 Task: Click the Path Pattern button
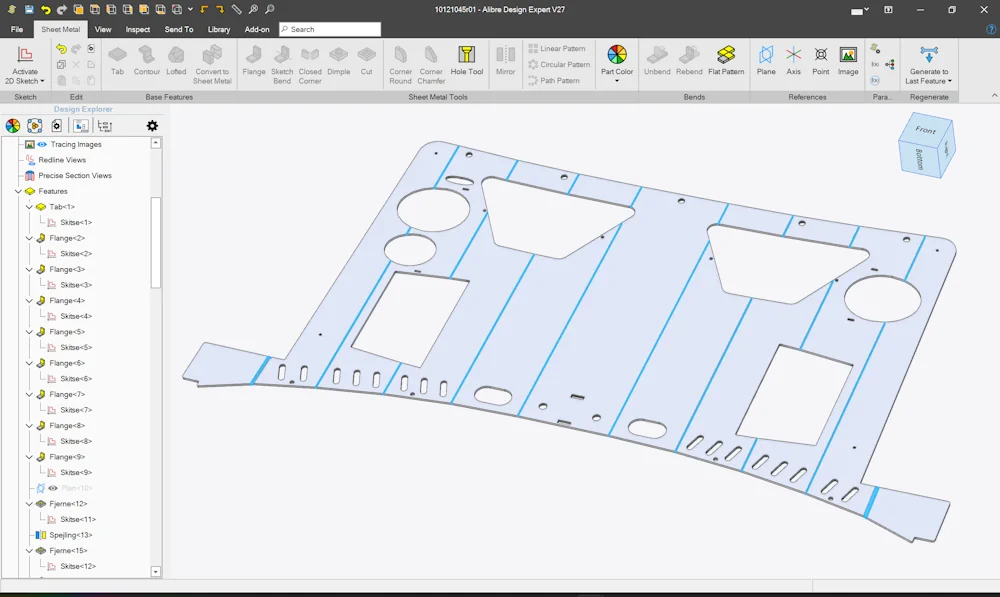(554, 80)
